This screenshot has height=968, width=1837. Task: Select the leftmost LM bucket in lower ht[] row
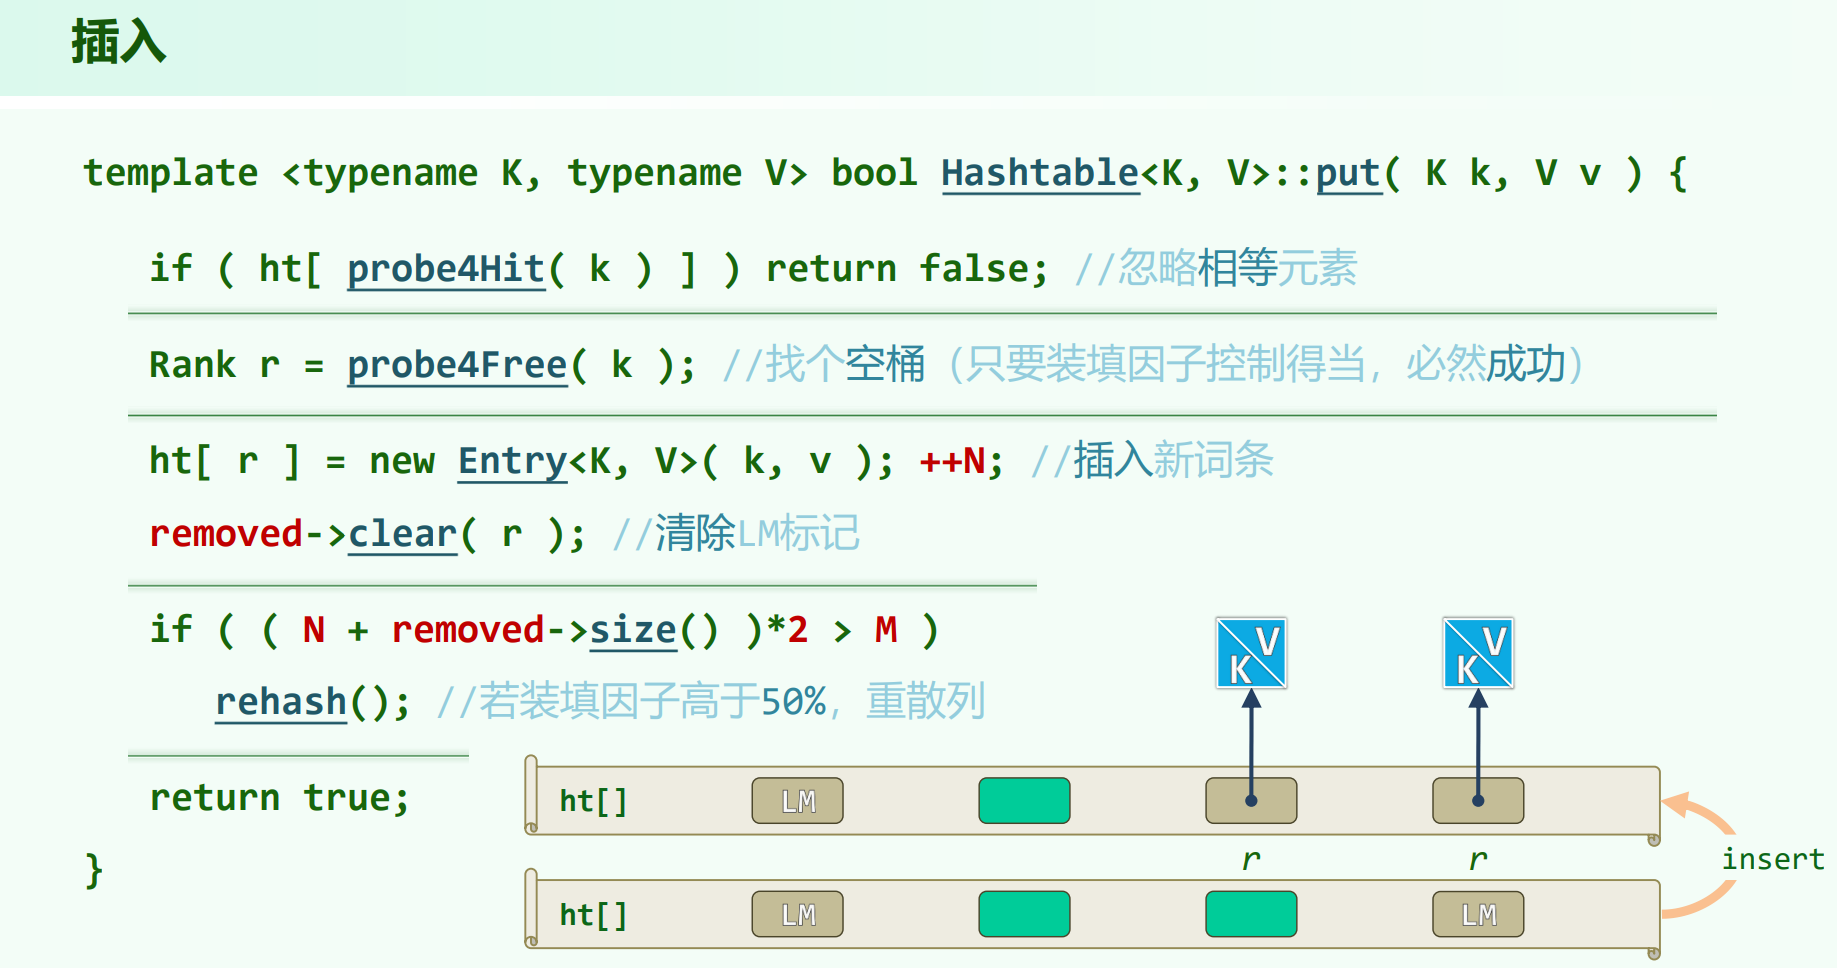coord(797,914)
